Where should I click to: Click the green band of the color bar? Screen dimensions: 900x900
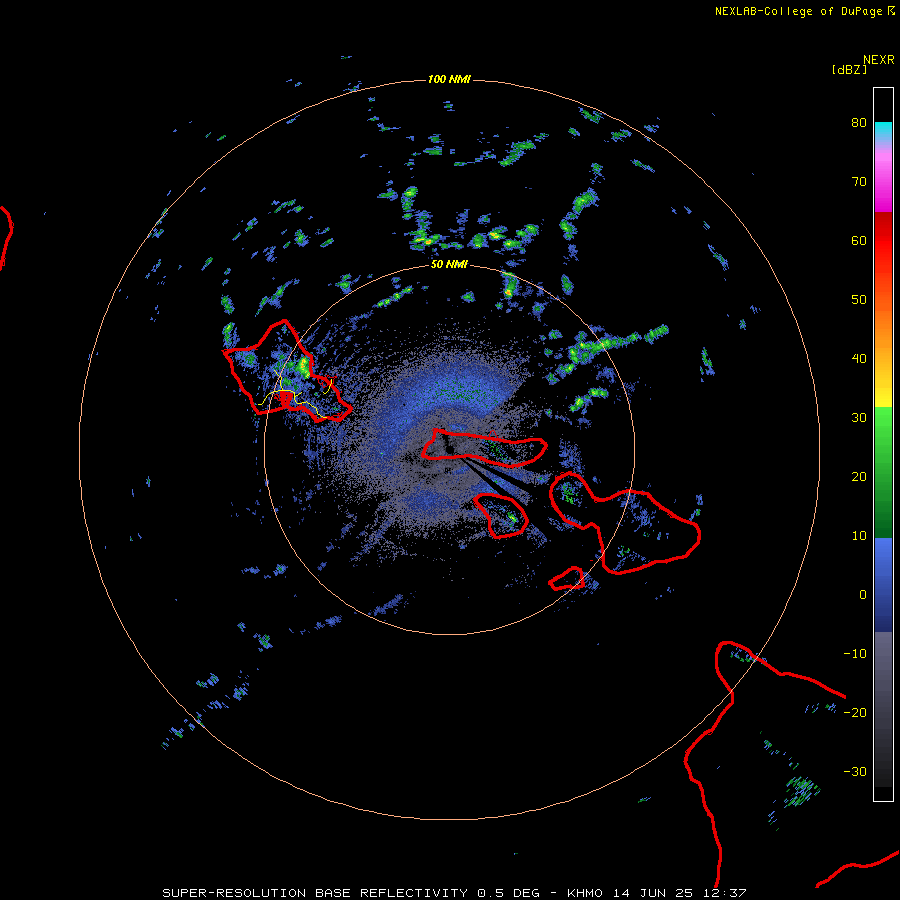[883, 472]
